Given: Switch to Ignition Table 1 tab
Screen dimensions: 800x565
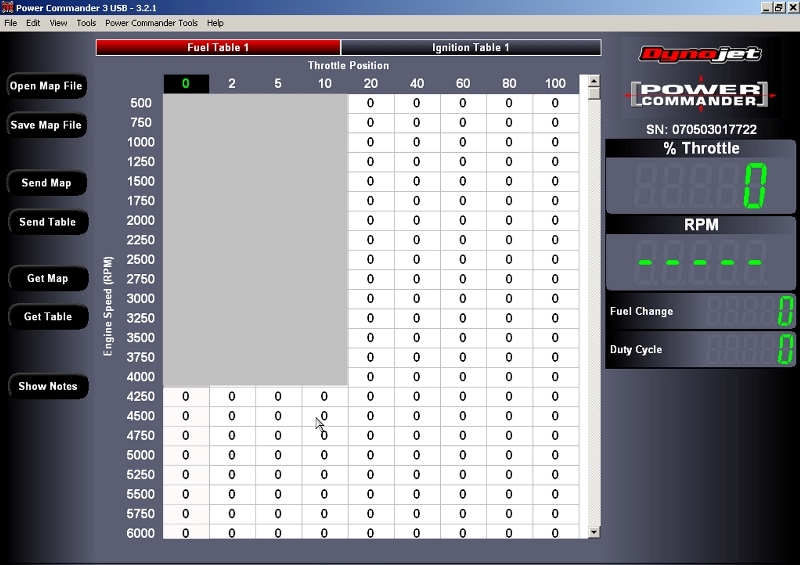Looking at the screenshot, I should tap(470, 47).
